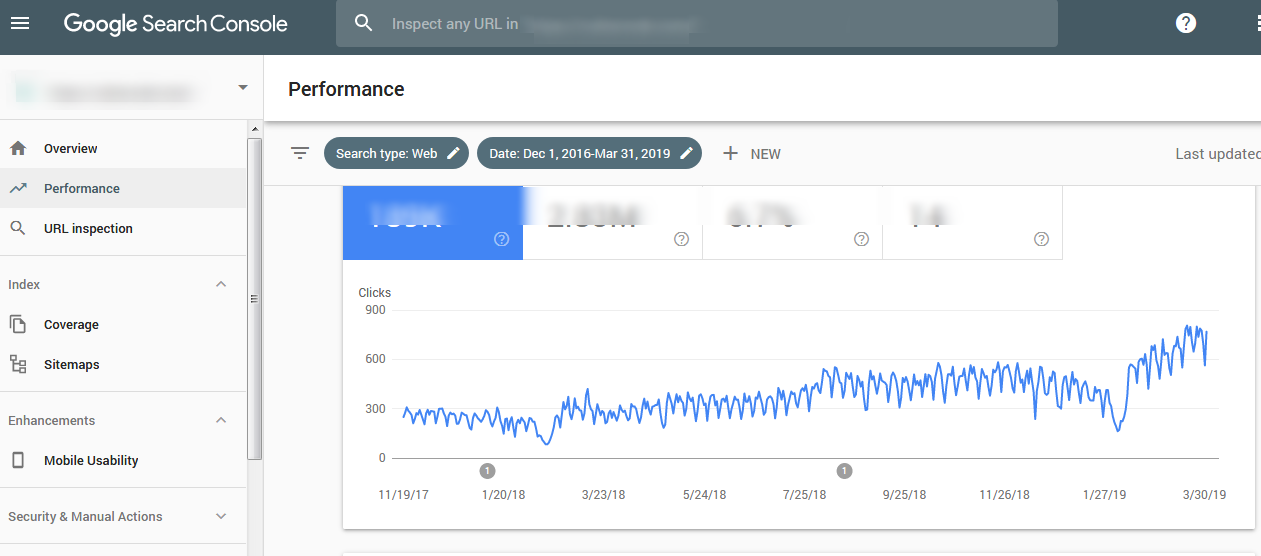Collapse the Enhancements section
The width and height of the screenshot is (1261, 556).
[x=222, y=421]
